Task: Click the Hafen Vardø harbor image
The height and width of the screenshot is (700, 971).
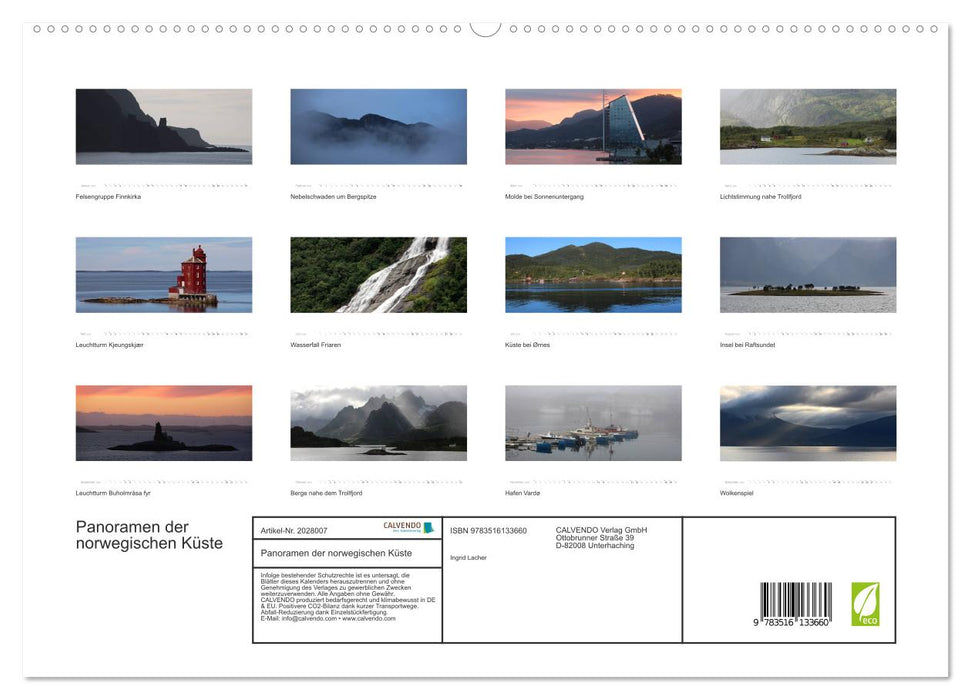Action: point(592,423)
